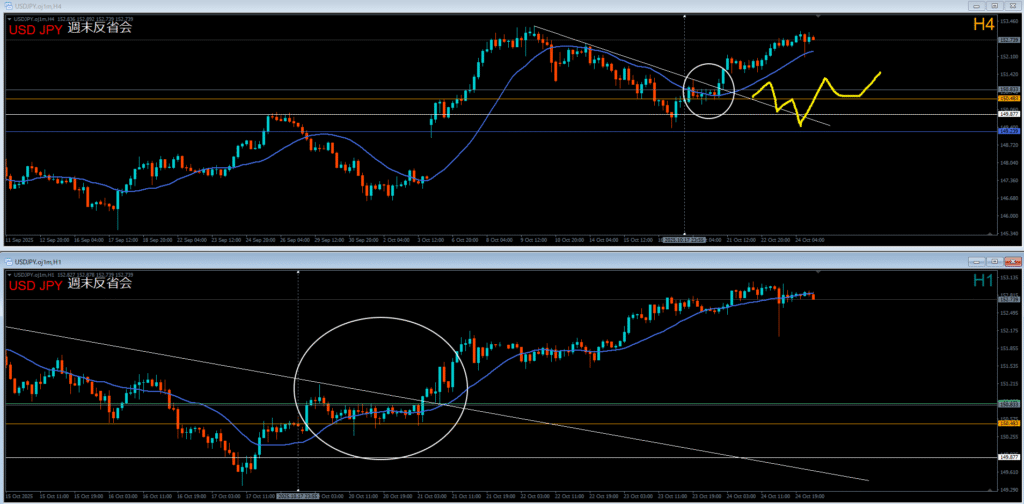The image size is (1024, 504).
Task: Click the orange horizontal line on H4 chart
Action: 300,98
